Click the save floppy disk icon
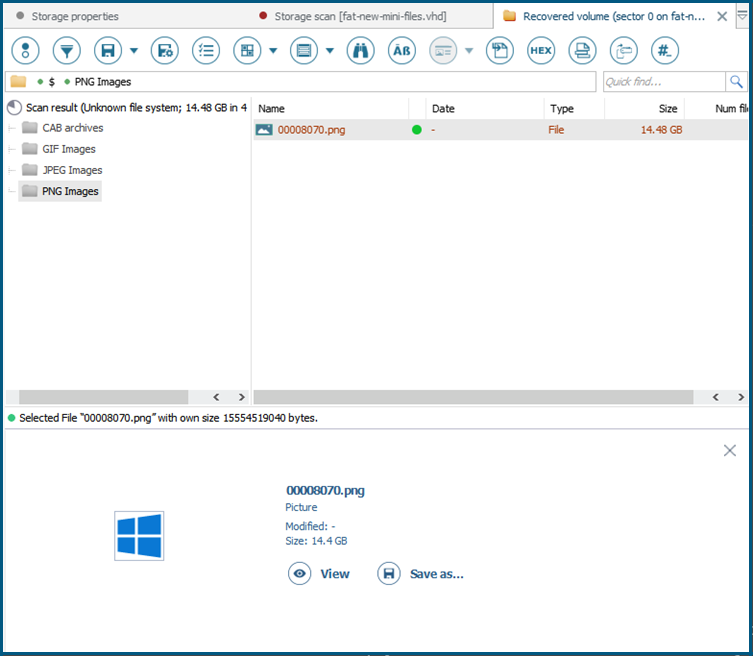 tap(108, 50)
